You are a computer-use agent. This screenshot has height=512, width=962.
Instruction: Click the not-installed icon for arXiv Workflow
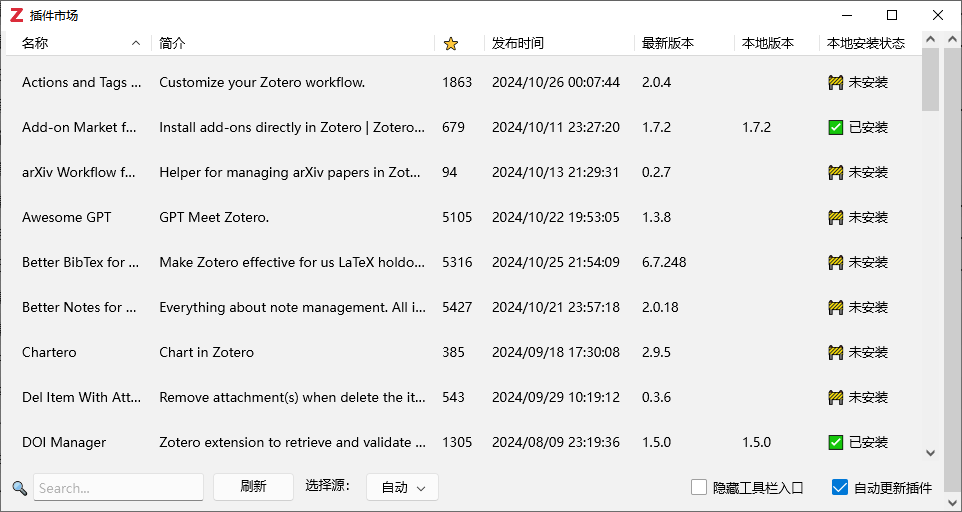tap(835, 172)
